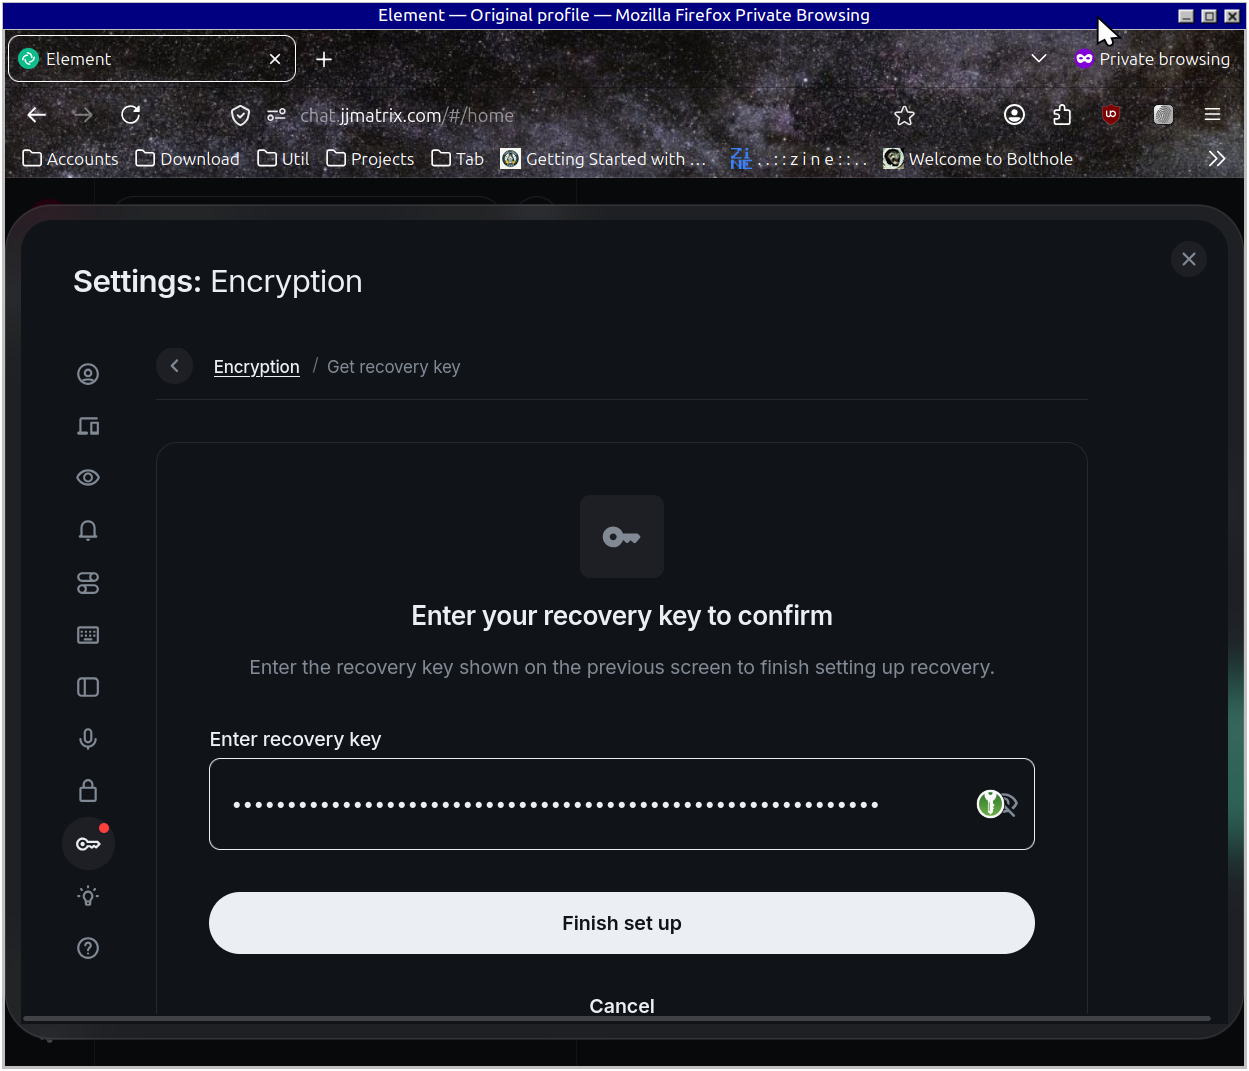The image size is (1249, 1071).
Task: Open Preferences toggles sidebar icon
Action: click(x=88, y=583)
